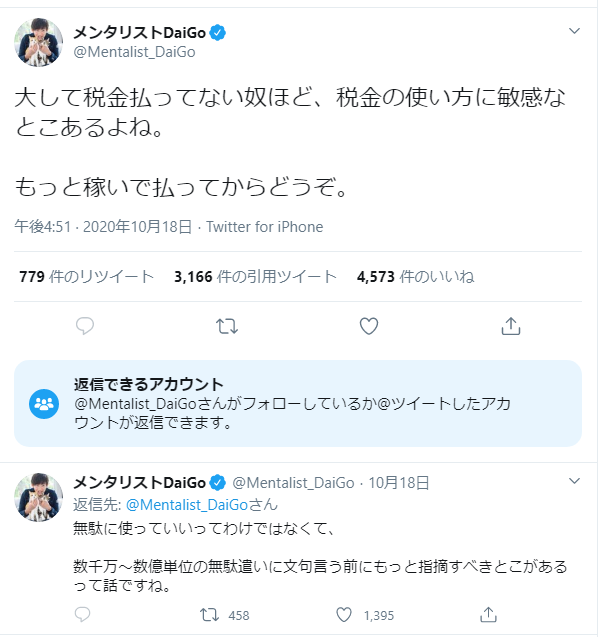This screenshot has height=637, width=602.
Task: Open the main tweet's more options chevron
Action: coord(574,31)
